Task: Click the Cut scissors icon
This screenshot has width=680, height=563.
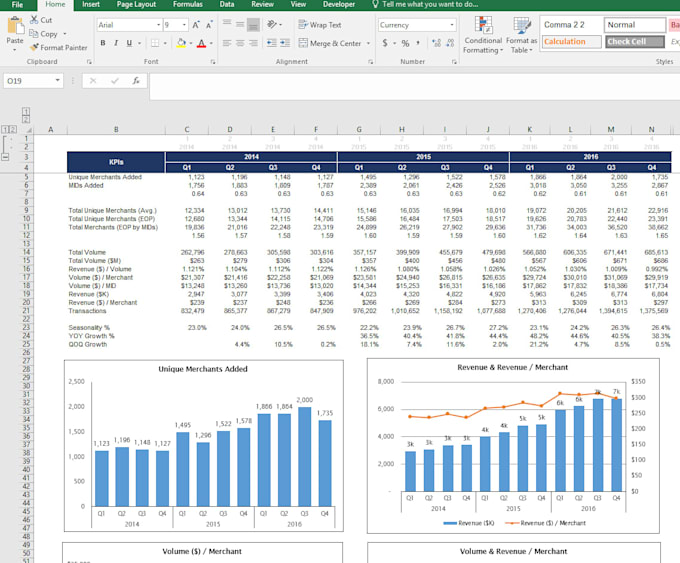Action: (34, 20)
